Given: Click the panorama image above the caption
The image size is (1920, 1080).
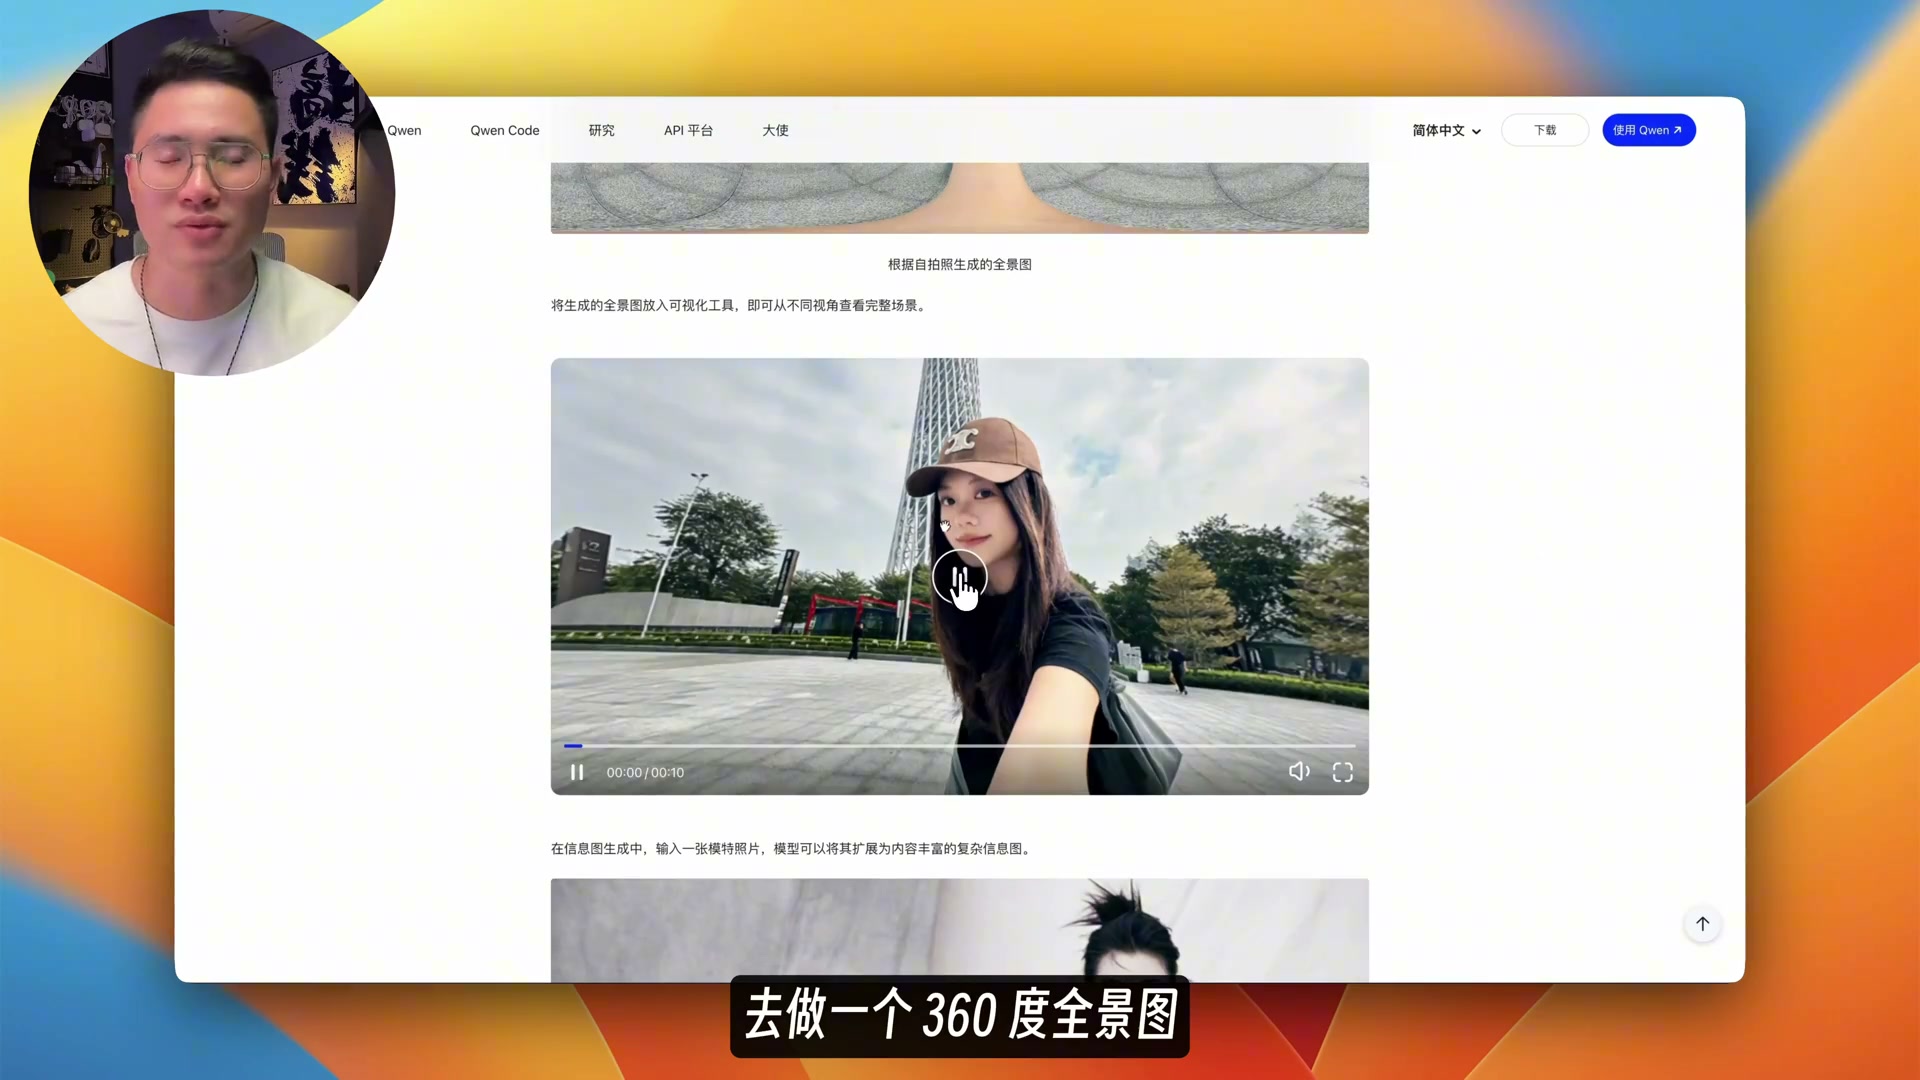Looking at the screenshot, I should pos(960,198).
